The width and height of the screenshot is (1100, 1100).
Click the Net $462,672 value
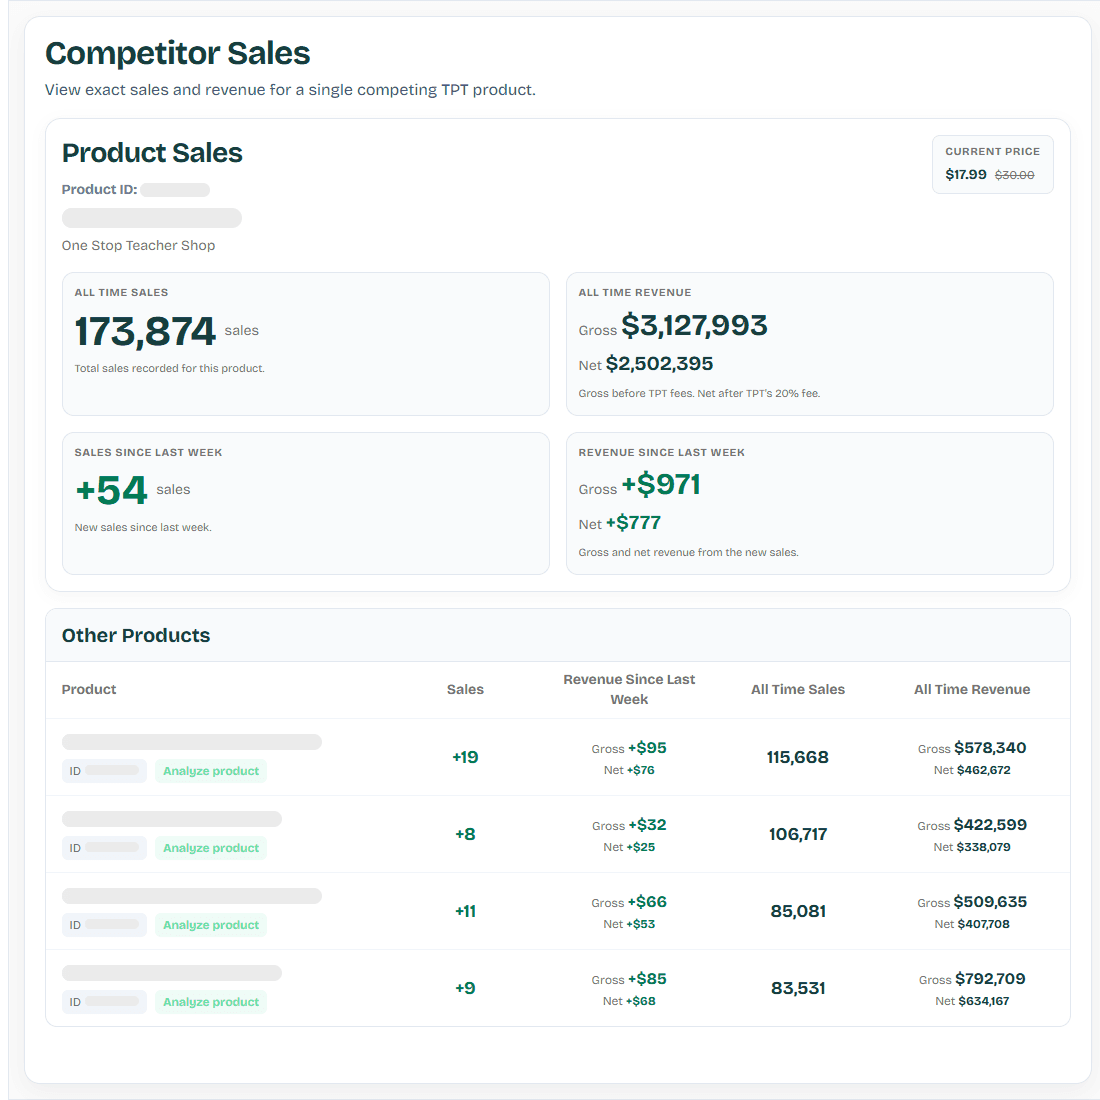(972, 770)
